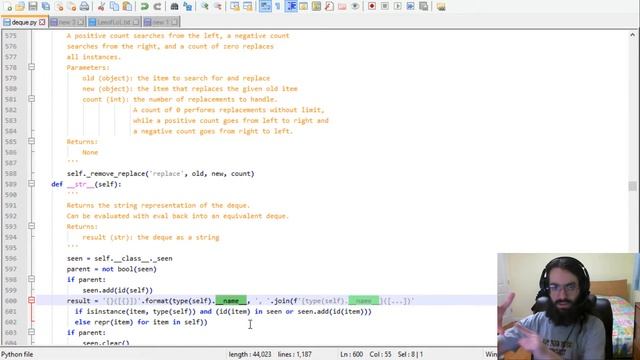This screenshot has width=640, height=360.
Task: Click the vertical scrollbar up arrow
Action: [632, 35]
